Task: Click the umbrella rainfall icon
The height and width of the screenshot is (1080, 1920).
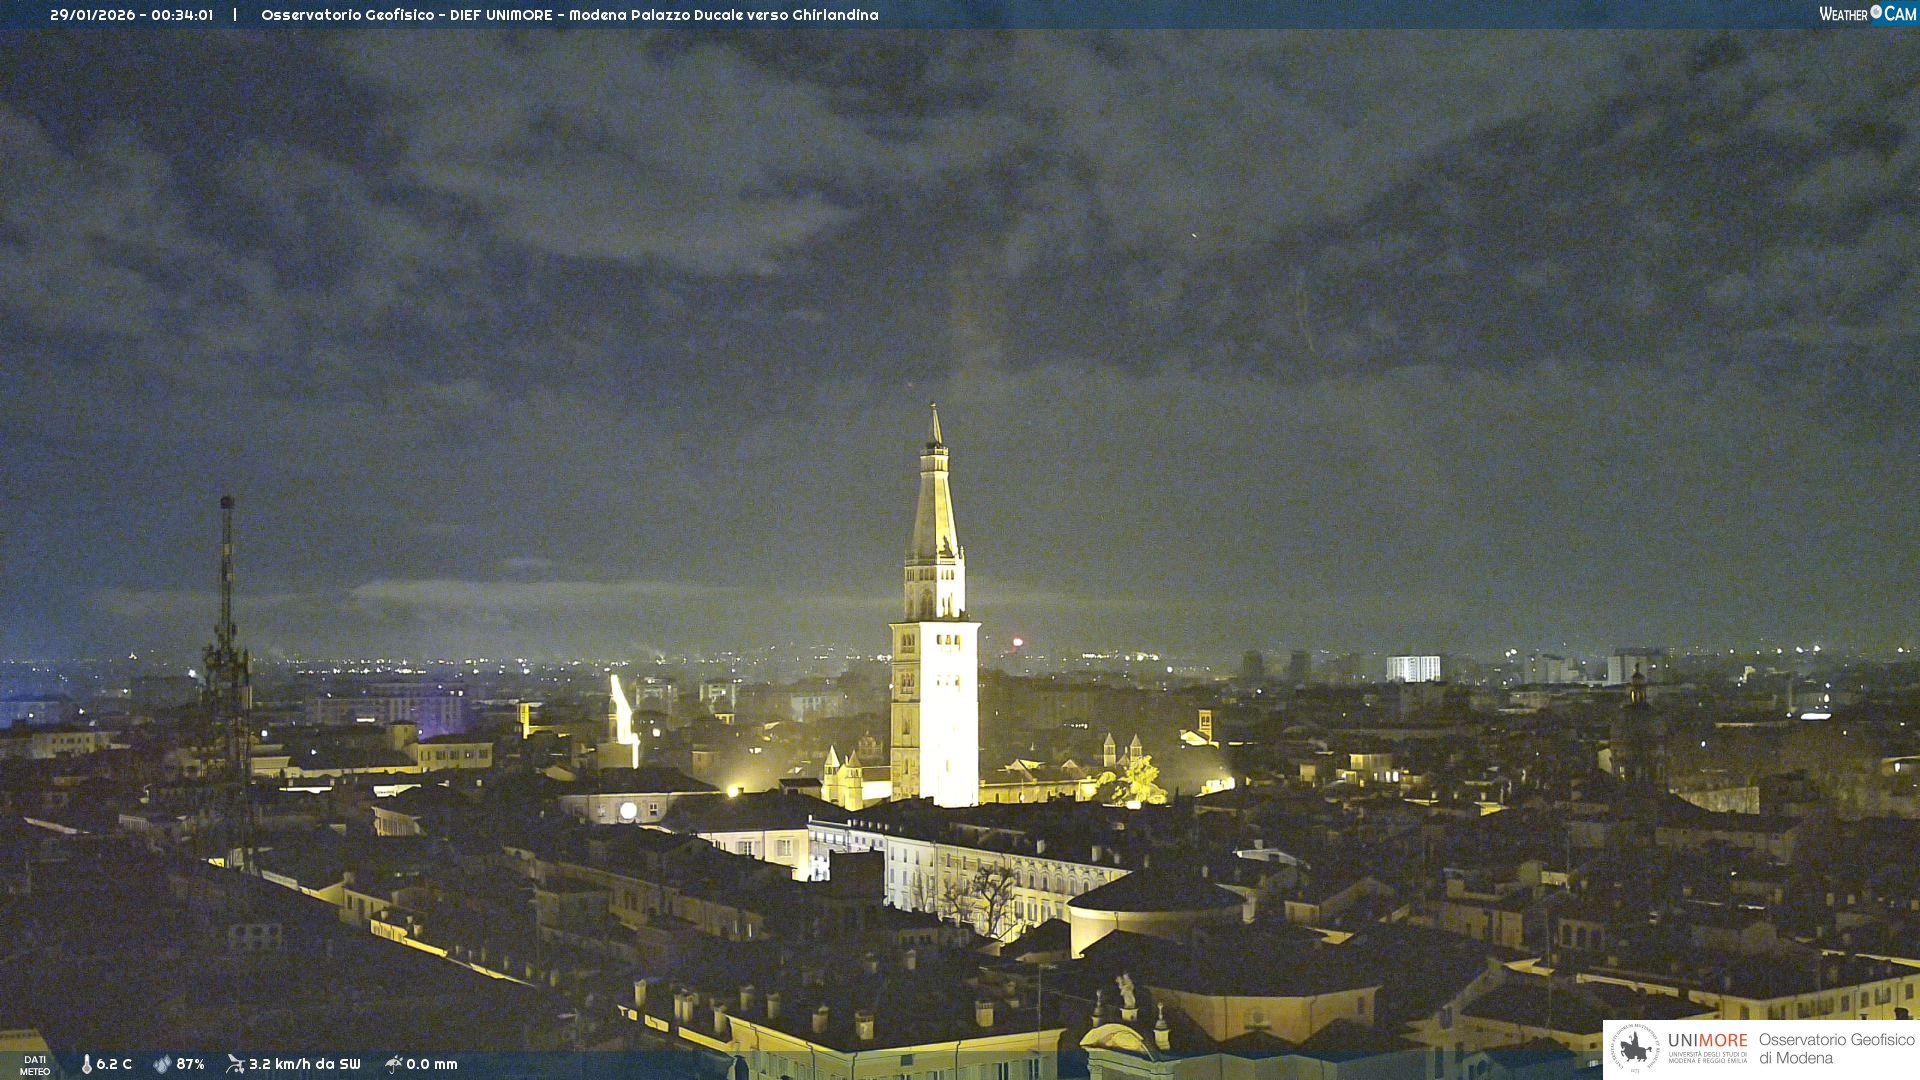Action: (x=393, y=1064)
